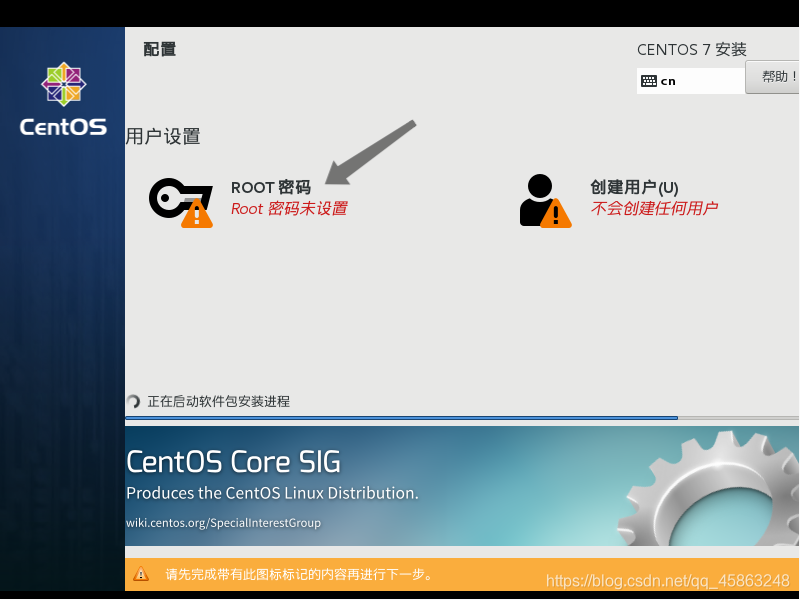Click the warning triangle in orange bar

coord(141,574)
